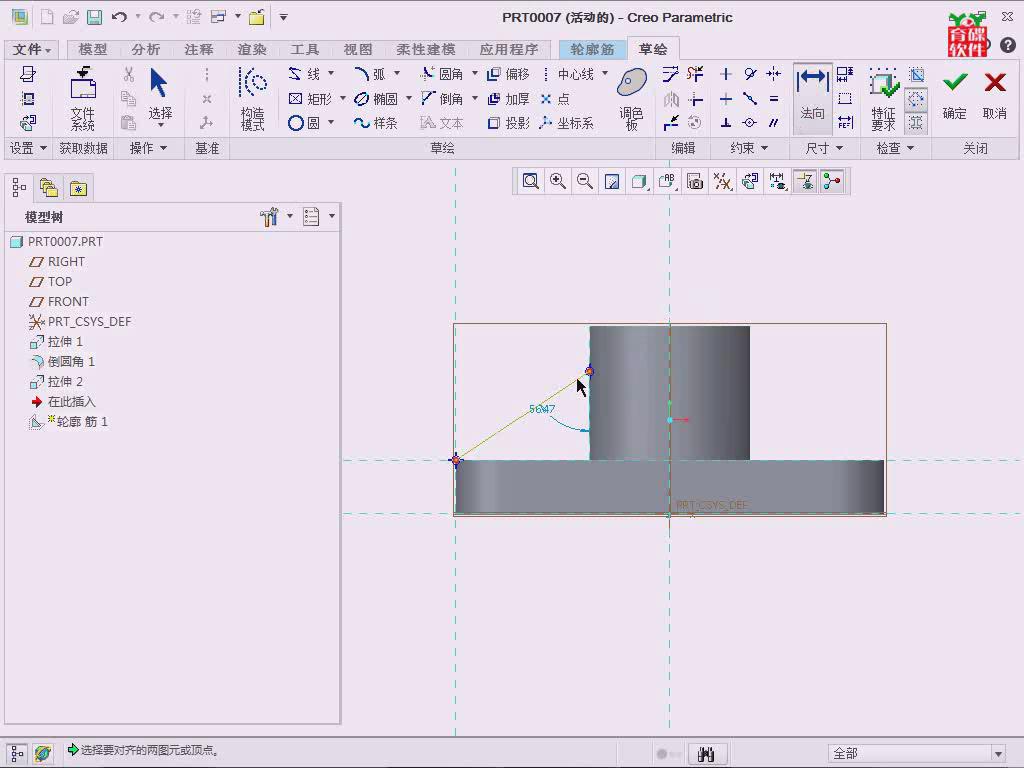Insert a 点 (point) in the sketch
The width and height of the screenshot is (1024, 768).
(555, 99)
